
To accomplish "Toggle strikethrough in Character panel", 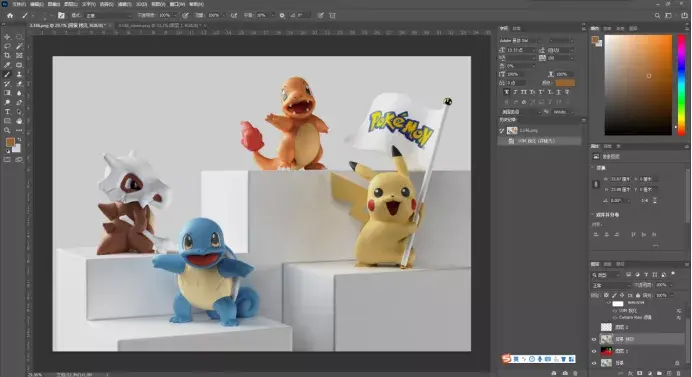I will (567, 92).
